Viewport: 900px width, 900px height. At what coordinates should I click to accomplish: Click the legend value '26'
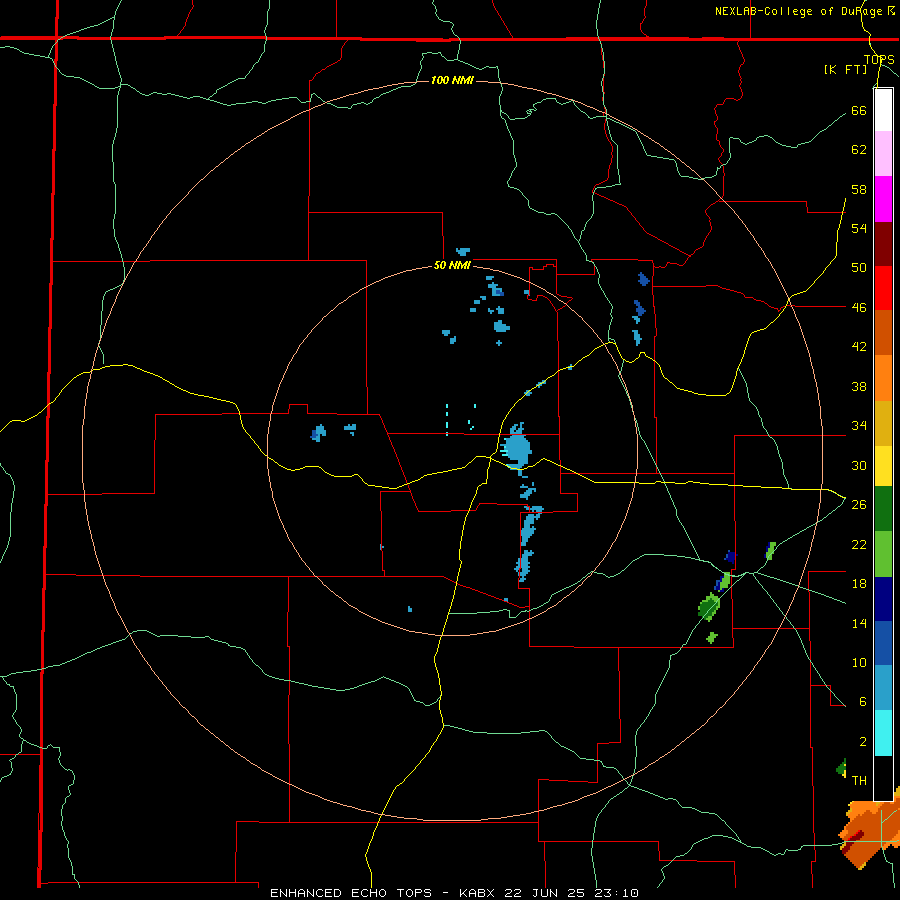pos(859,505)
